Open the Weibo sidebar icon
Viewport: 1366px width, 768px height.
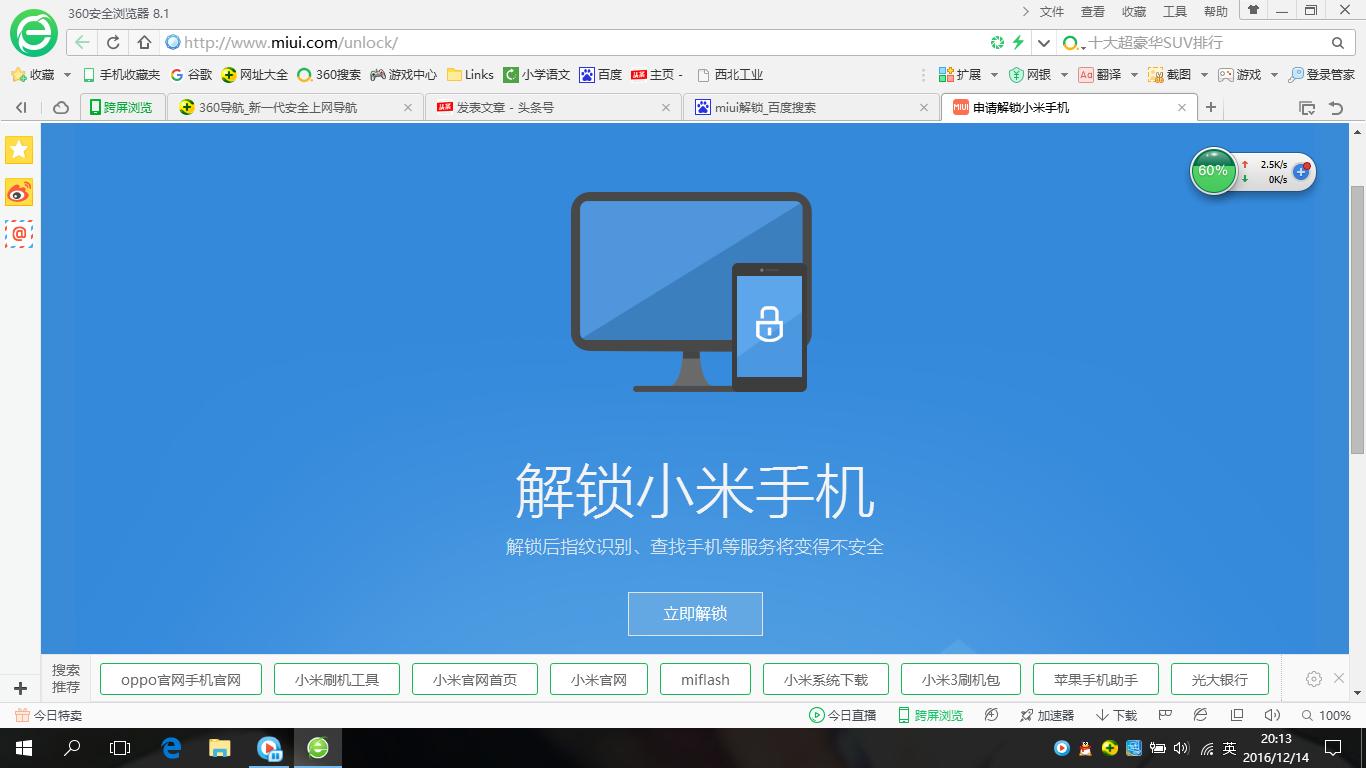[18, 192]
